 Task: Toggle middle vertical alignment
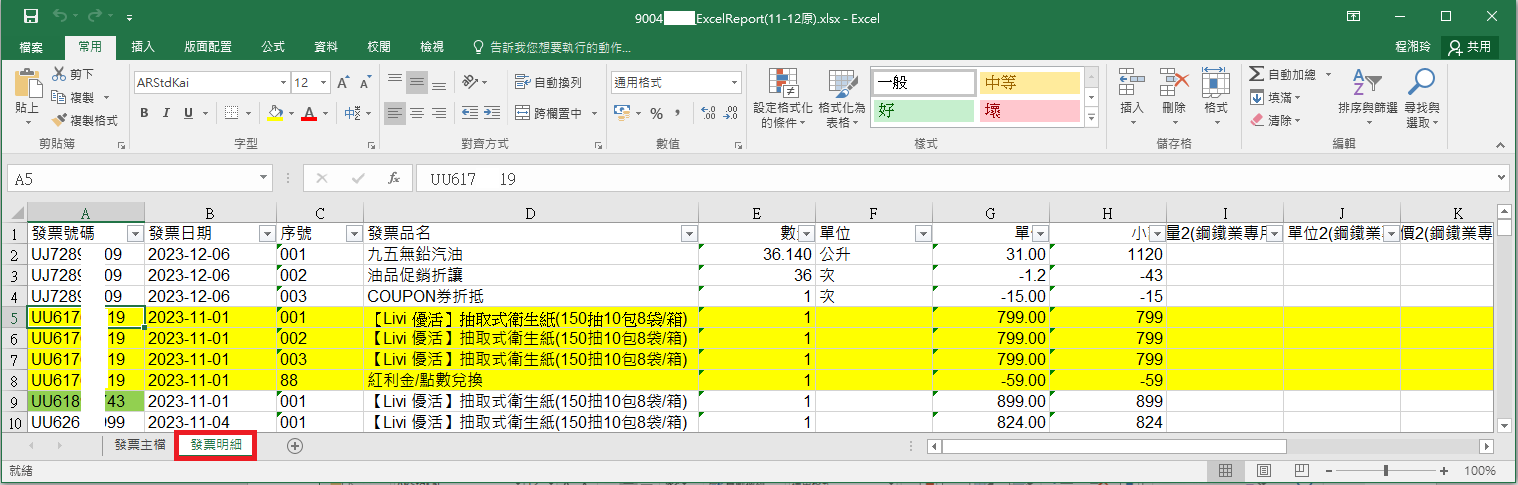(417, 82)
